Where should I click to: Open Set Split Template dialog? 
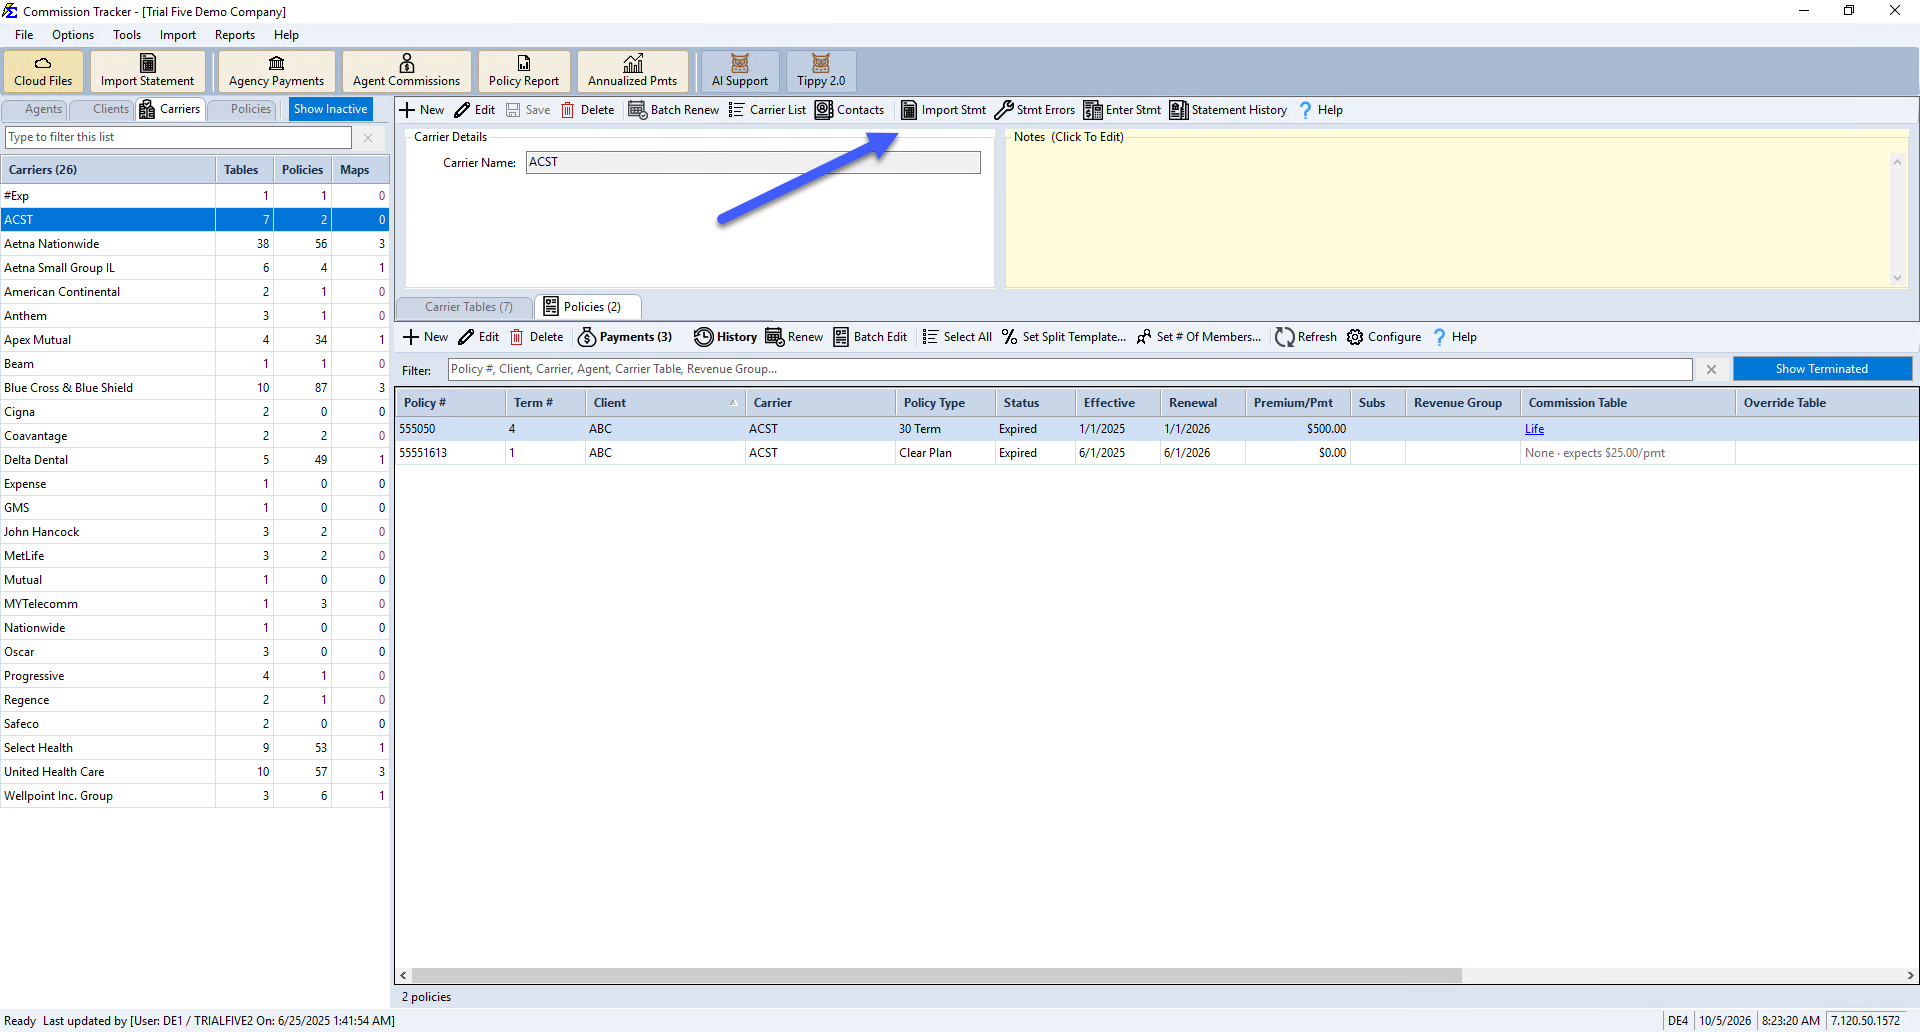1064,337
